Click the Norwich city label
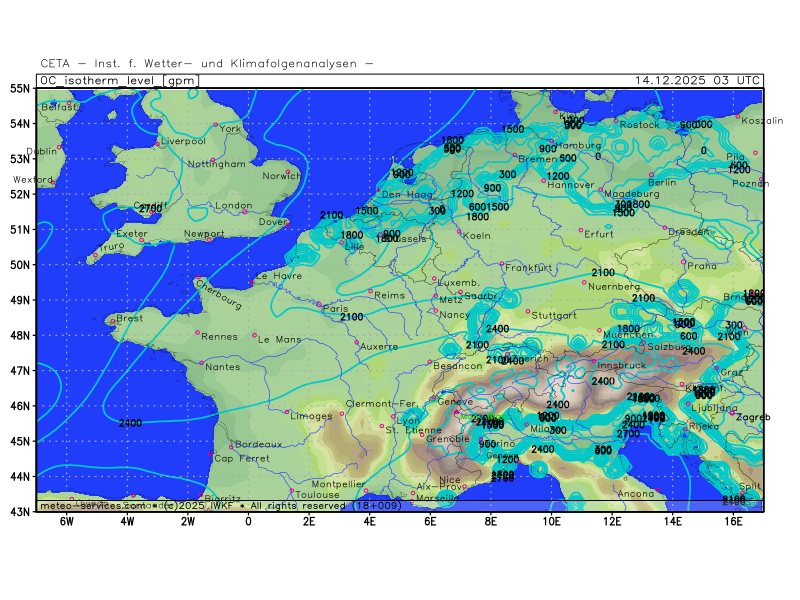800x600 pixels. pos(281,176)
